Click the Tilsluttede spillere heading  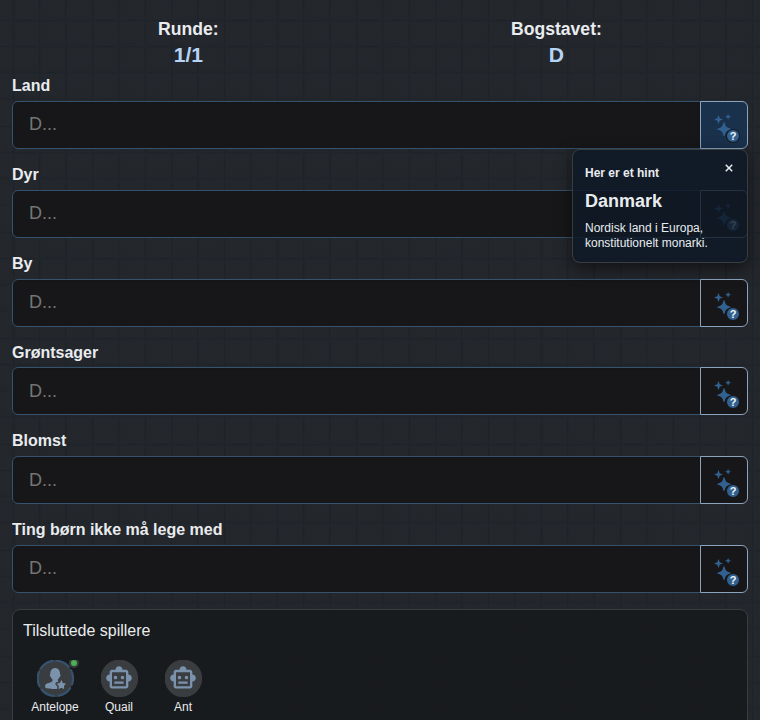pyautogui.click(x=87, y=631)
